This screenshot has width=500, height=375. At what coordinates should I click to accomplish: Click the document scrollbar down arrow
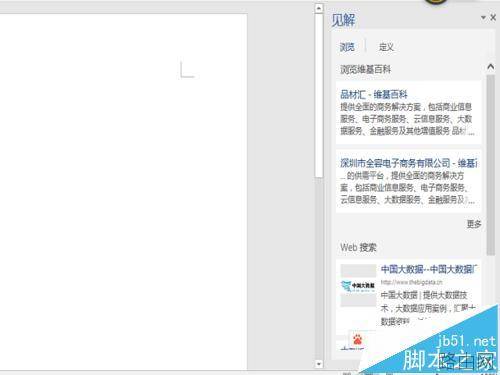click(319, 364)
